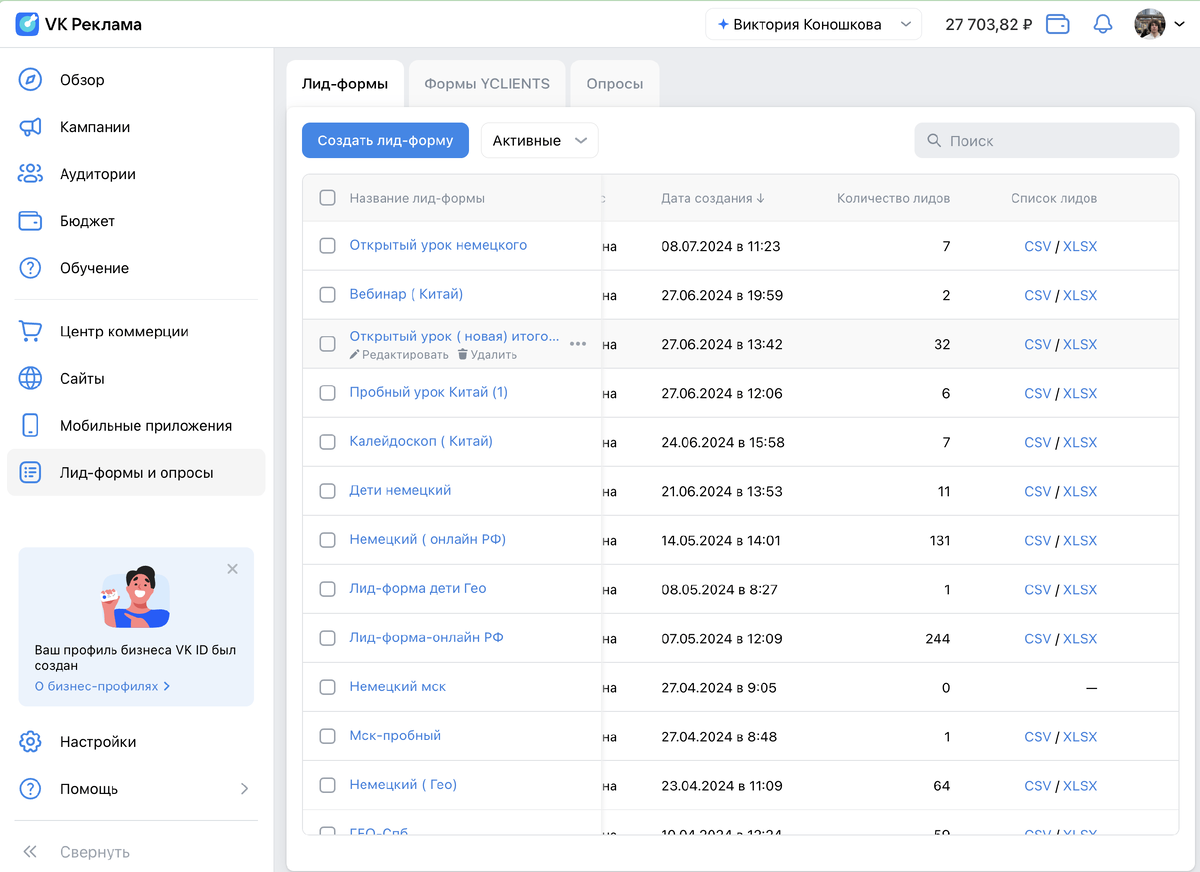Close the VK ID business profile banner

point(232,569)
